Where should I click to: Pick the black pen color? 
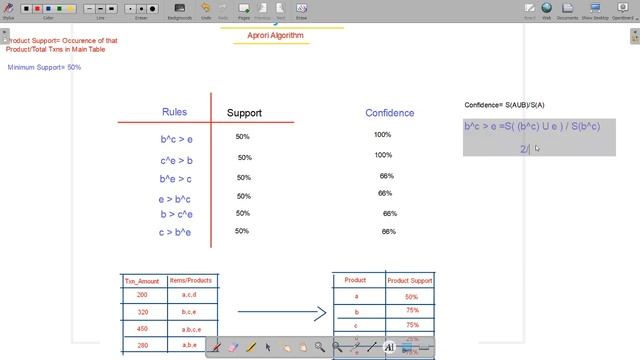click(26, 9)
